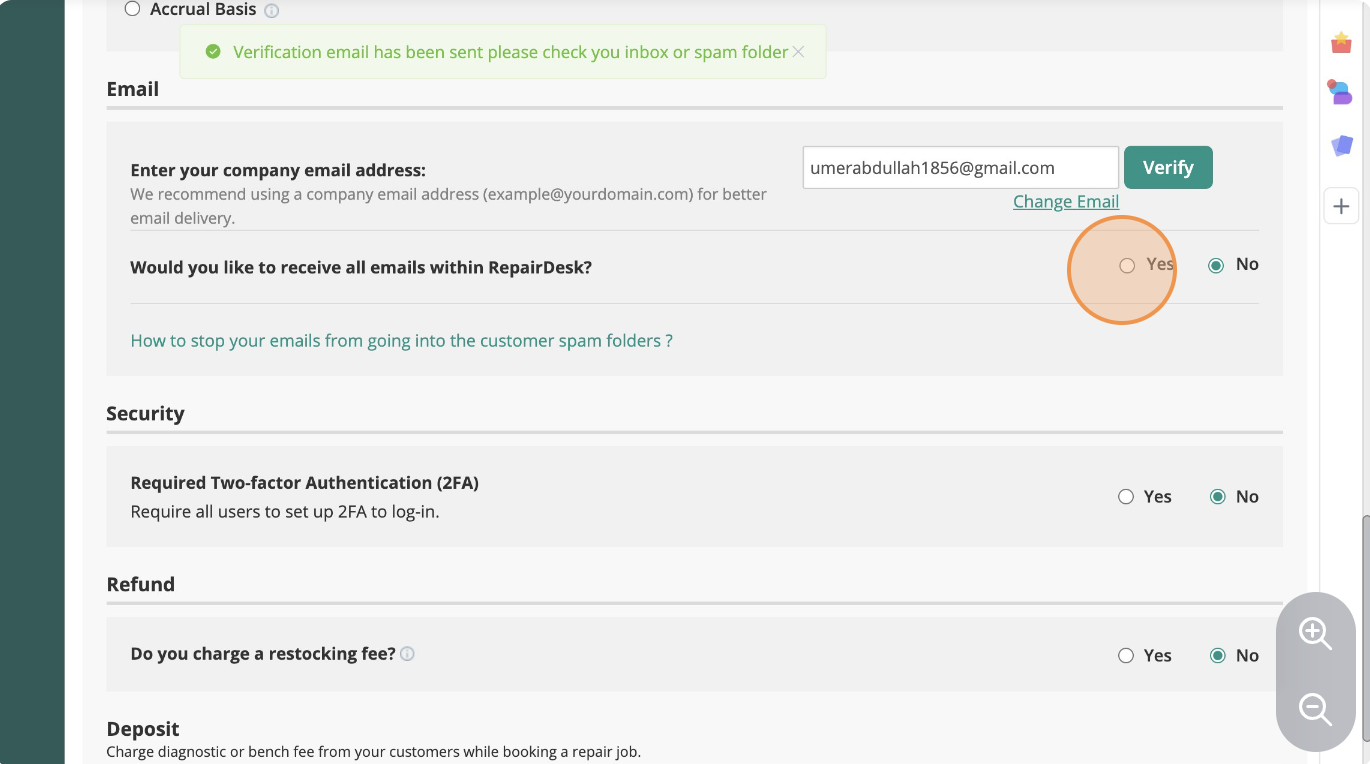Click the zoom in magnifier icon

click(1314, 634)
